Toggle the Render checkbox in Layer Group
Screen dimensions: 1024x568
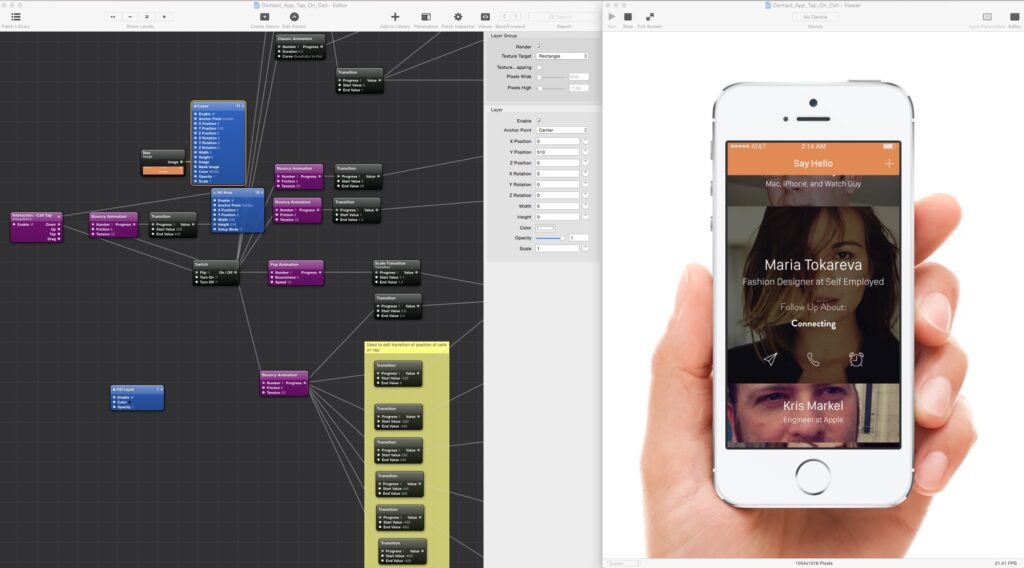[x=539, y=47]
